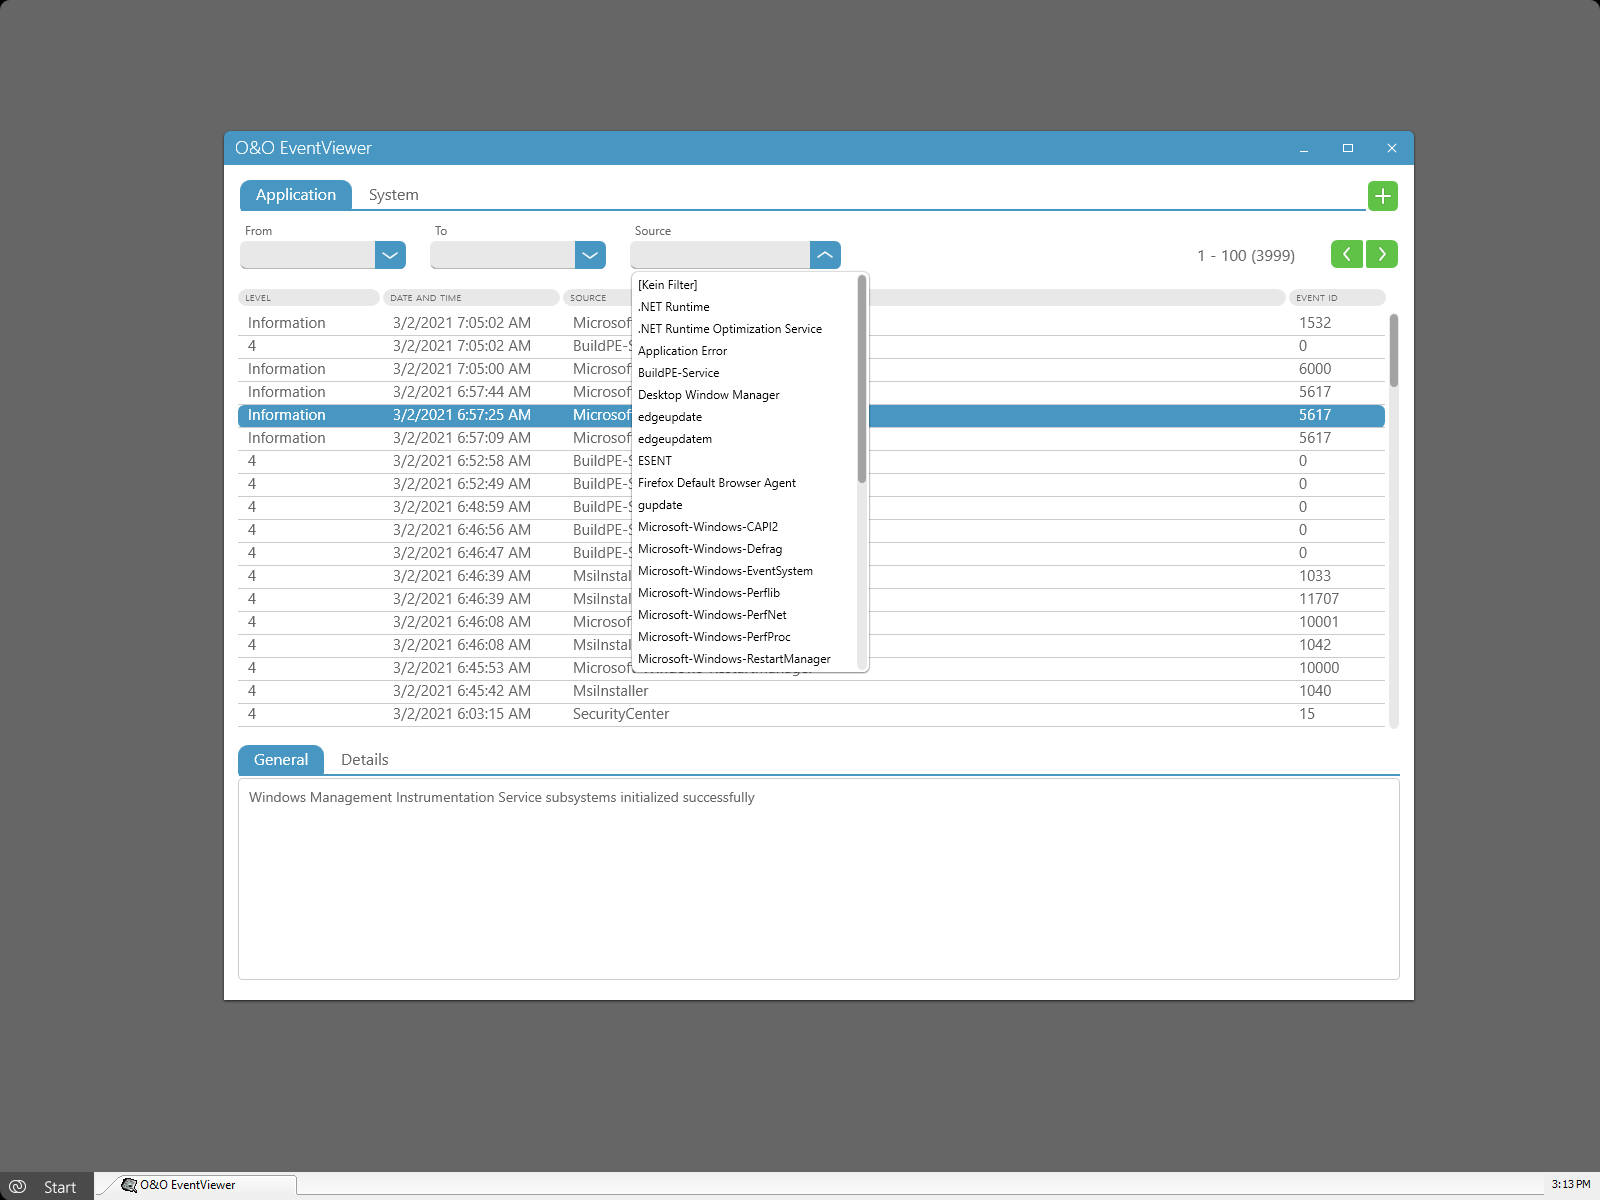The height and width of the screenshot is (1200, 1600).
Task: Select BuildPE-Service in the source dropdown
Action: pyautogui.click(x=745, y=373)
